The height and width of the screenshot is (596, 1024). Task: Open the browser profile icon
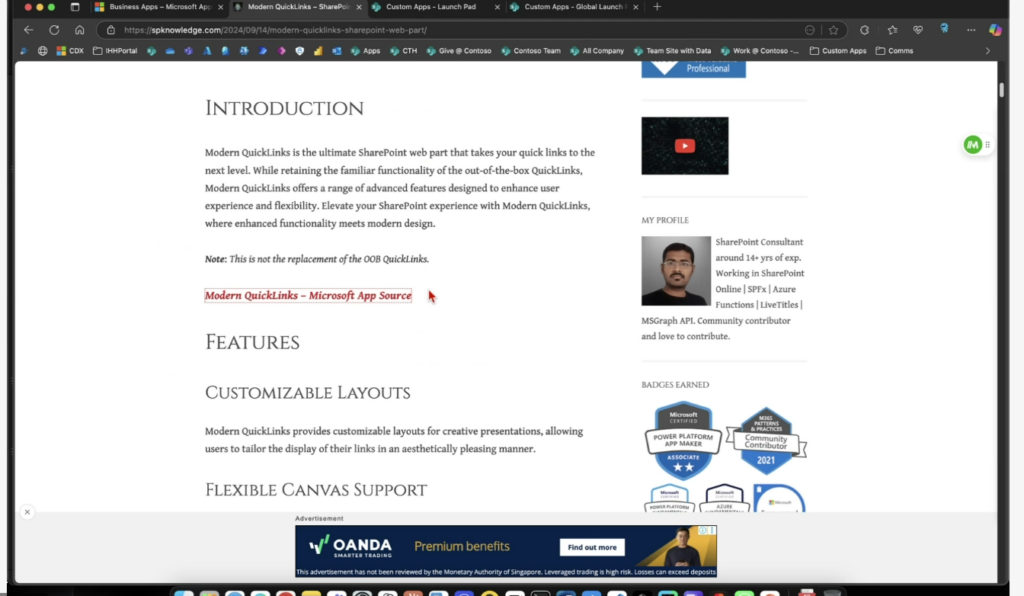(x=944, y=29)
